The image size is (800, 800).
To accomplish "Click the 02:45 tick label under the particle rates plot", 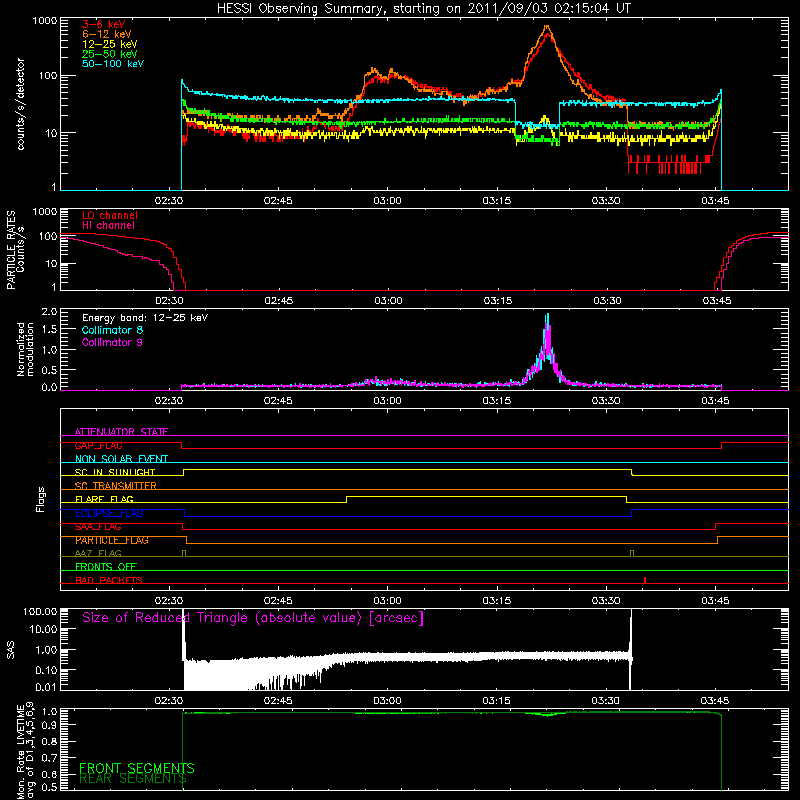I will point(279,301).
